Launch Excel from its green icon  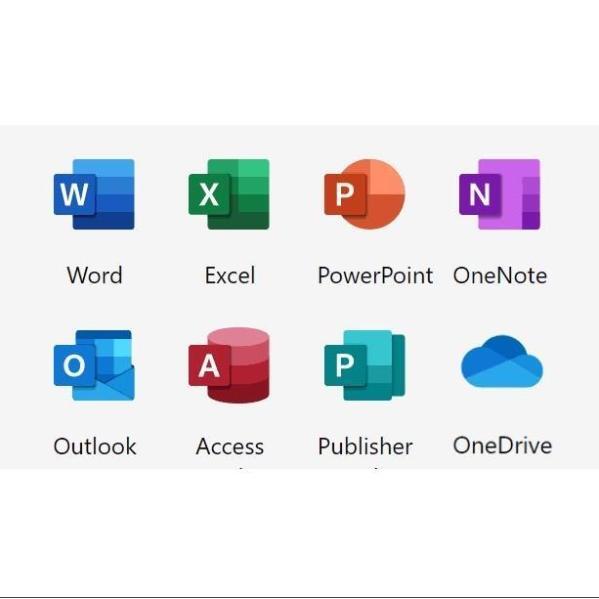click(229, 194)
